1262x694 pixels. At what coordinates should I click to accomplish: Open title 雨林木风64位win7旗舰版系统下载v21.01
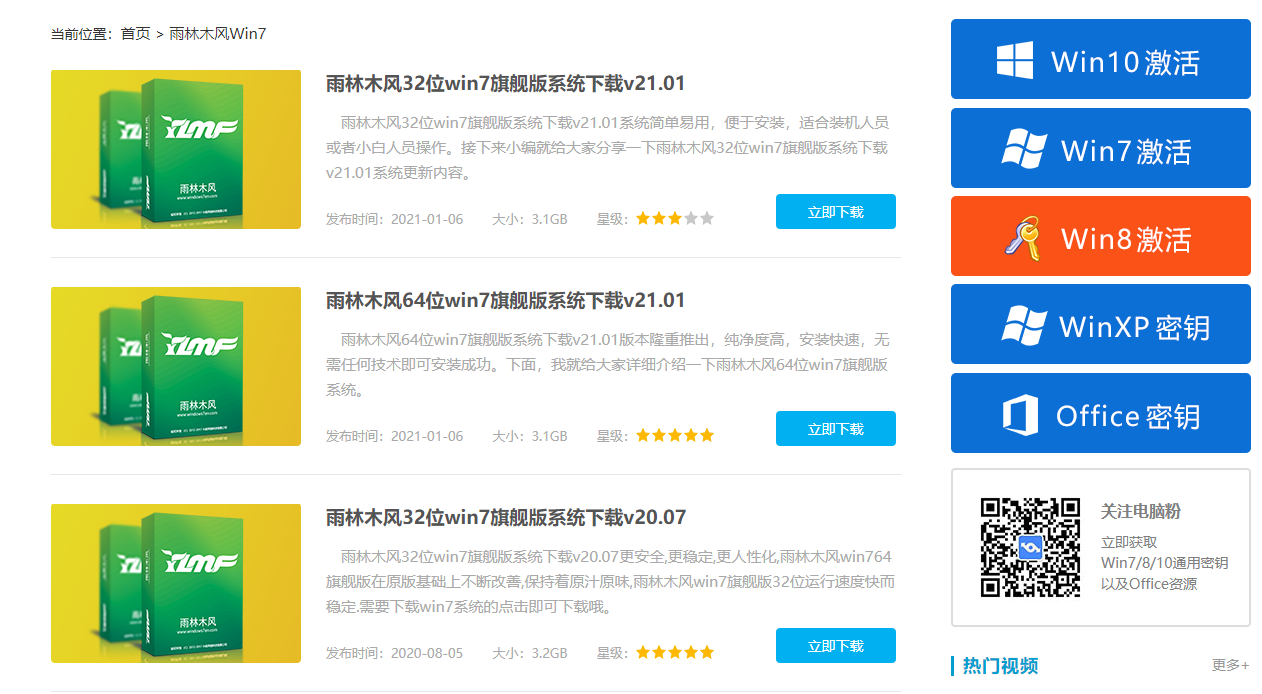coord(505,300)
